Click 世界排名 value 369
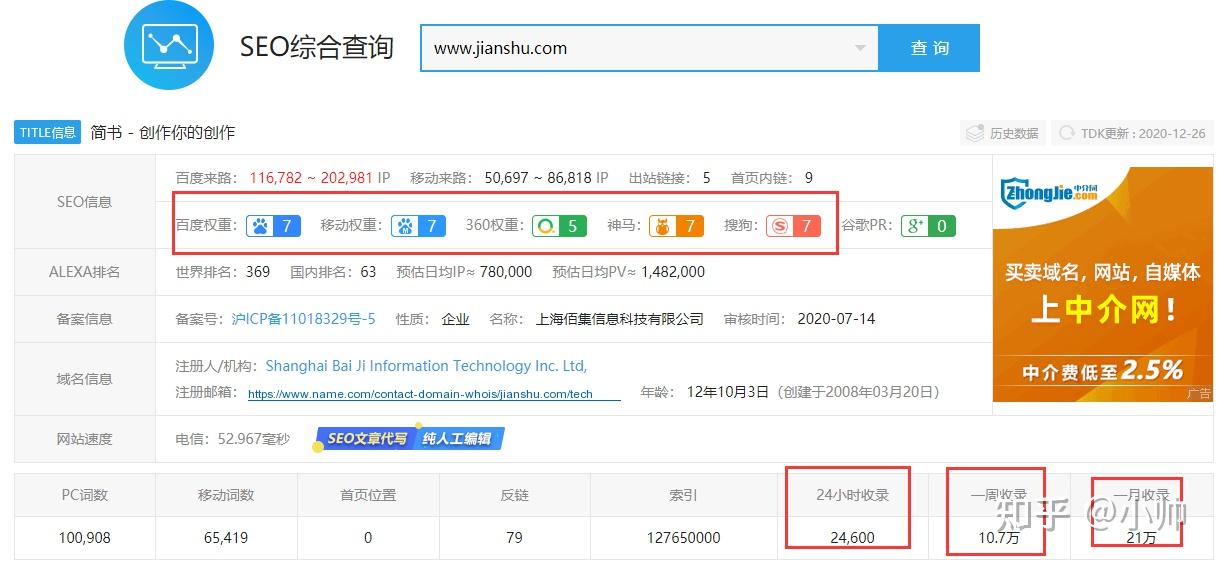1218x564 pixels. click(x=257, y=271)
